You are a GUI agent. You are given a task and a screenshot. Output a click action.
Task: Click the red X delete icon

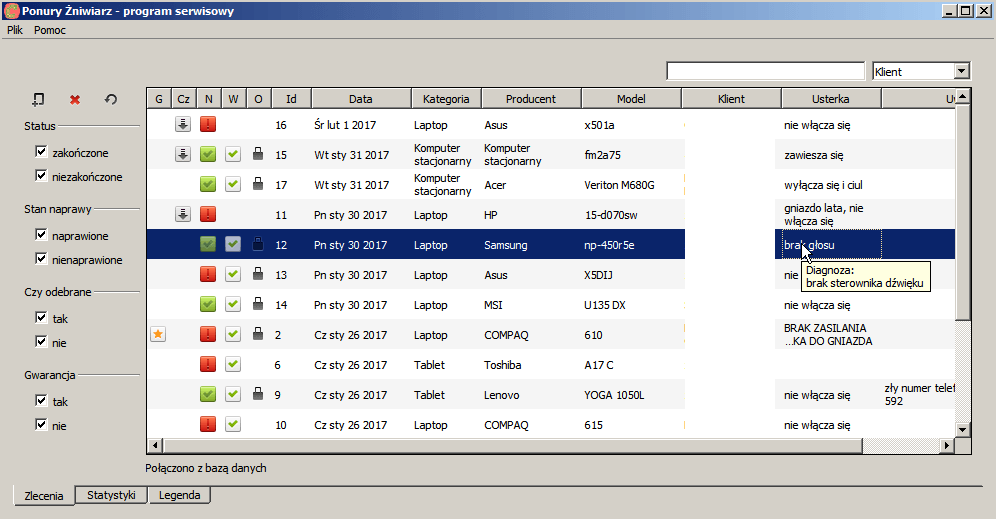coord(75,99)
